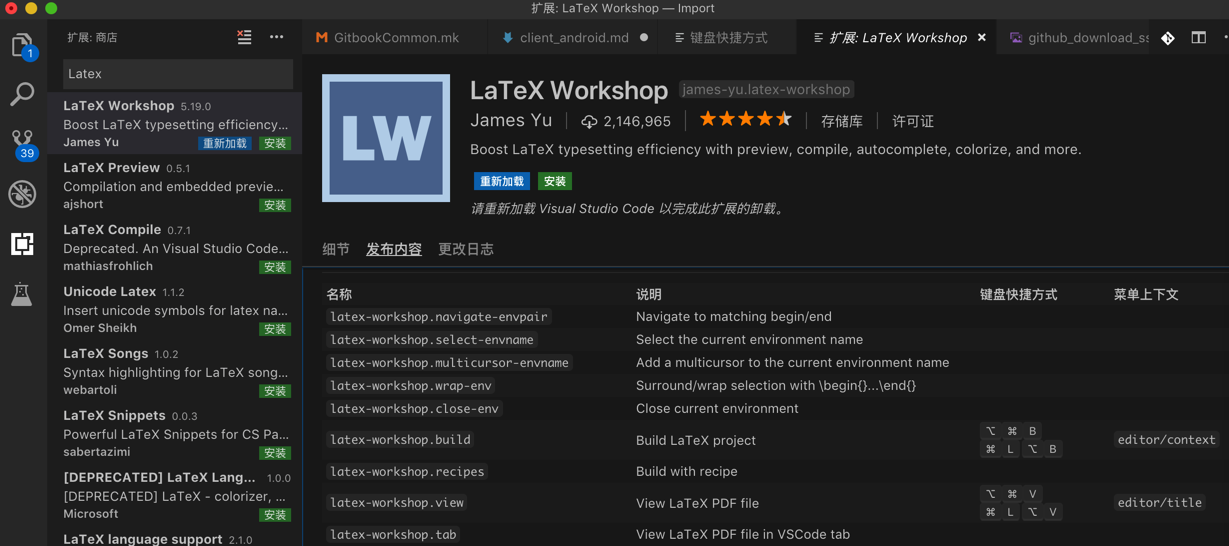The height and width of the screenshot is (546, 1229).
Task: Click the latex-workshop.close-env command
Action: coord(414,408)
